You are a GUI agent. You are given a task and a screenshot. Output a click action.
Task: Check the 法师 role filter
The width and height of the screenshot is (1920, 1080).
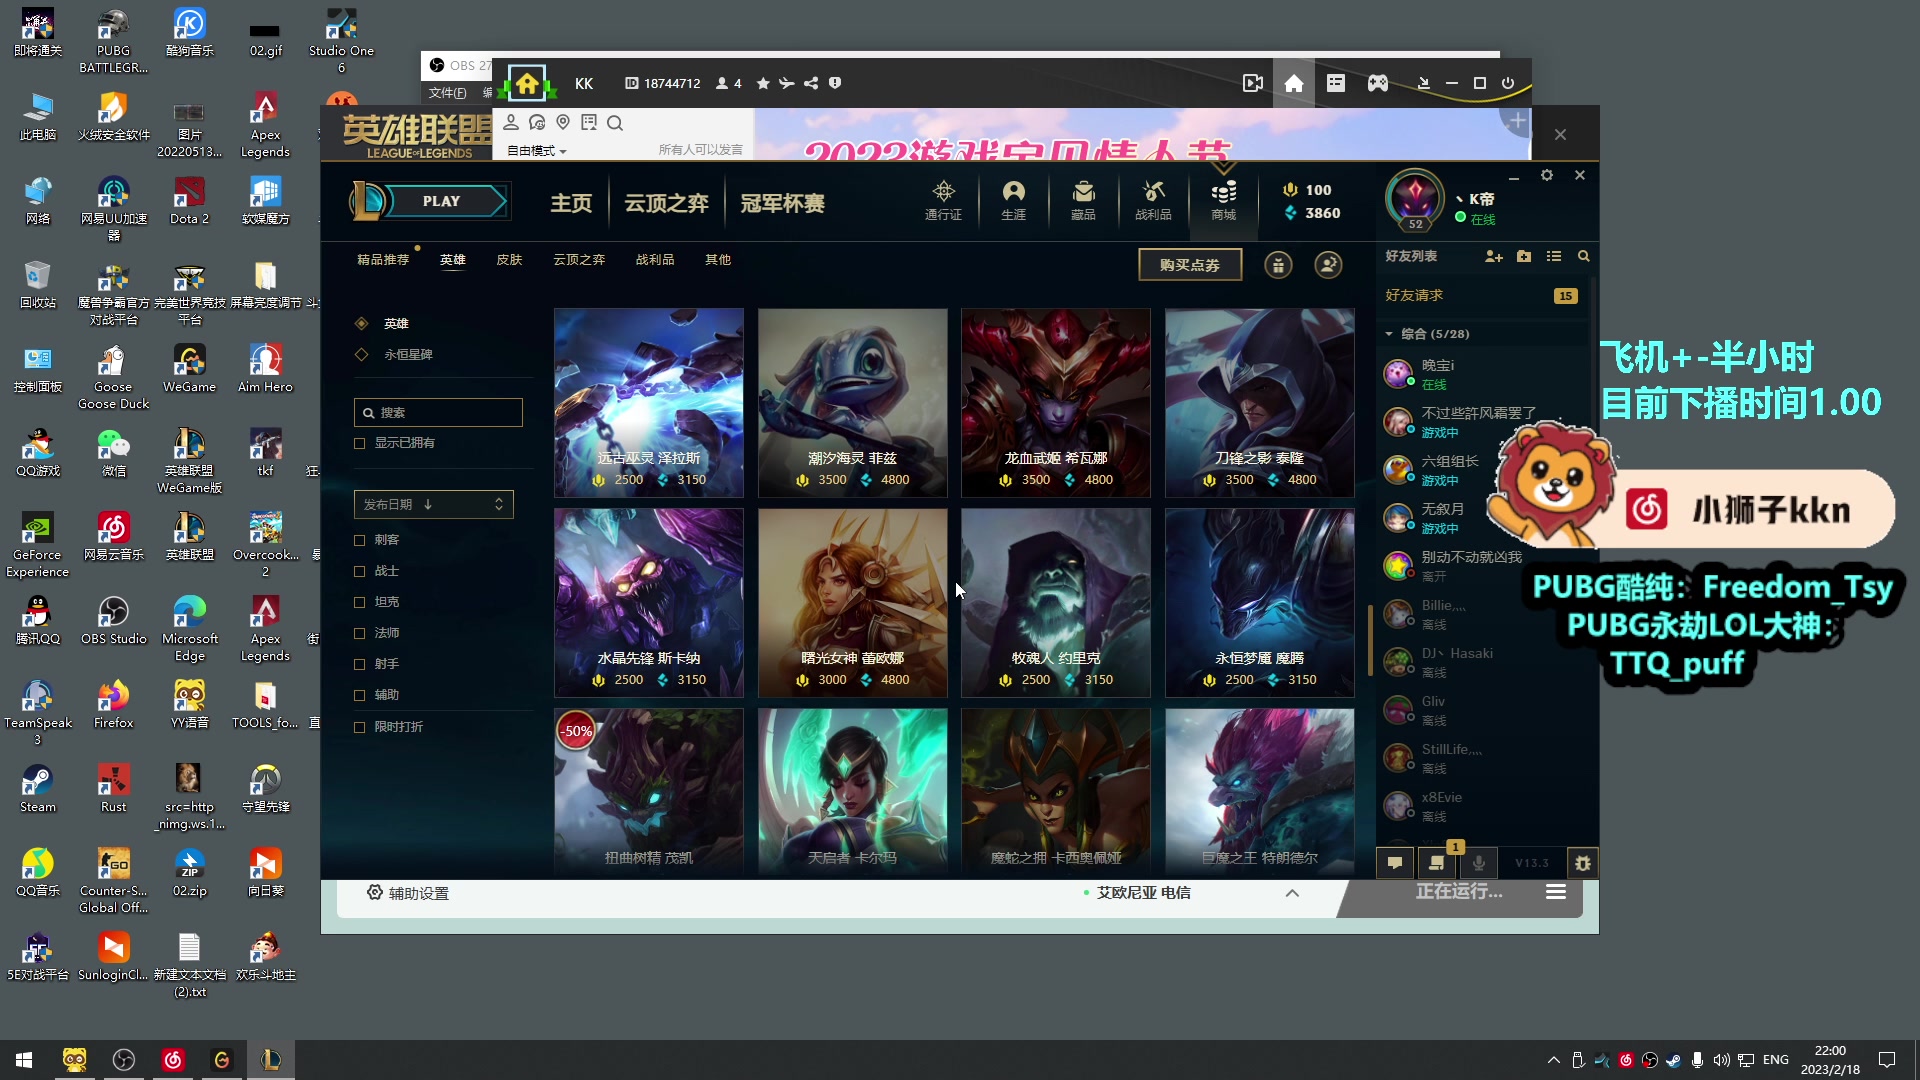pyautogui.click(x=360, y=633)
